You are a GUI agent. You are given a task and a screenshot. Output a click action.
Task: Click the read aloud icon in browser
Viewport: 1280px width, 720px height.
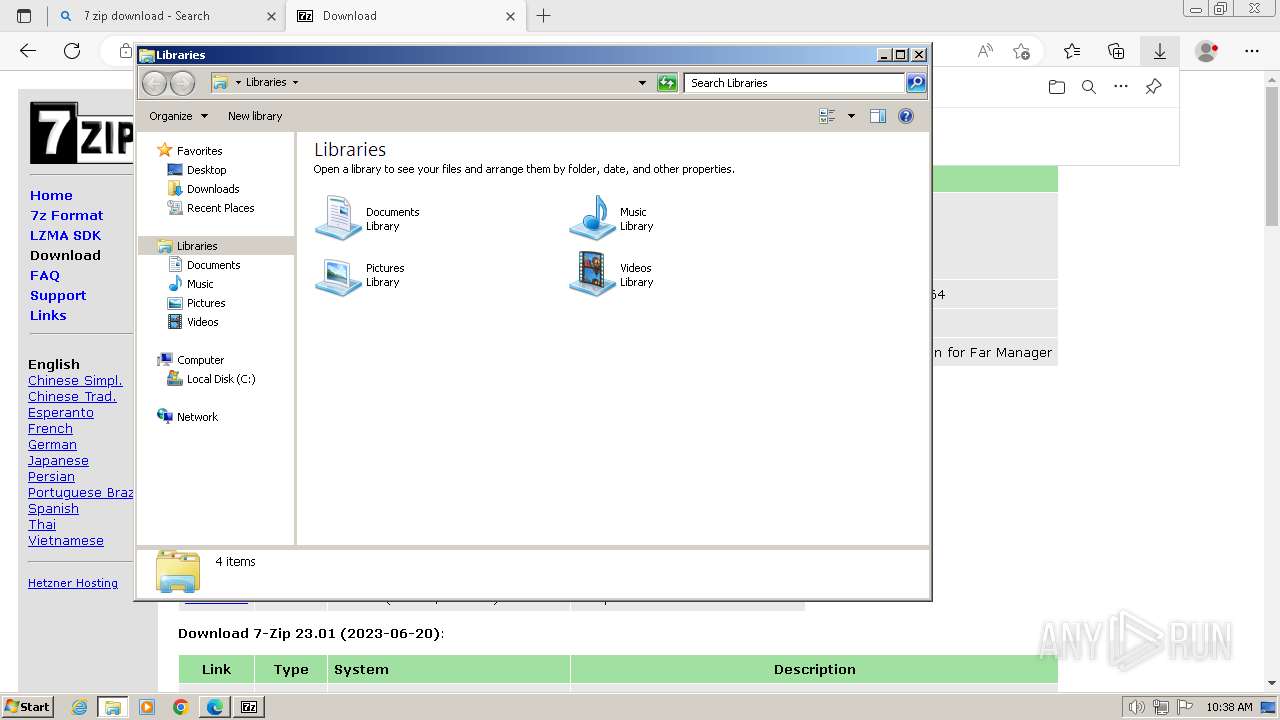[x=985, y=51]
